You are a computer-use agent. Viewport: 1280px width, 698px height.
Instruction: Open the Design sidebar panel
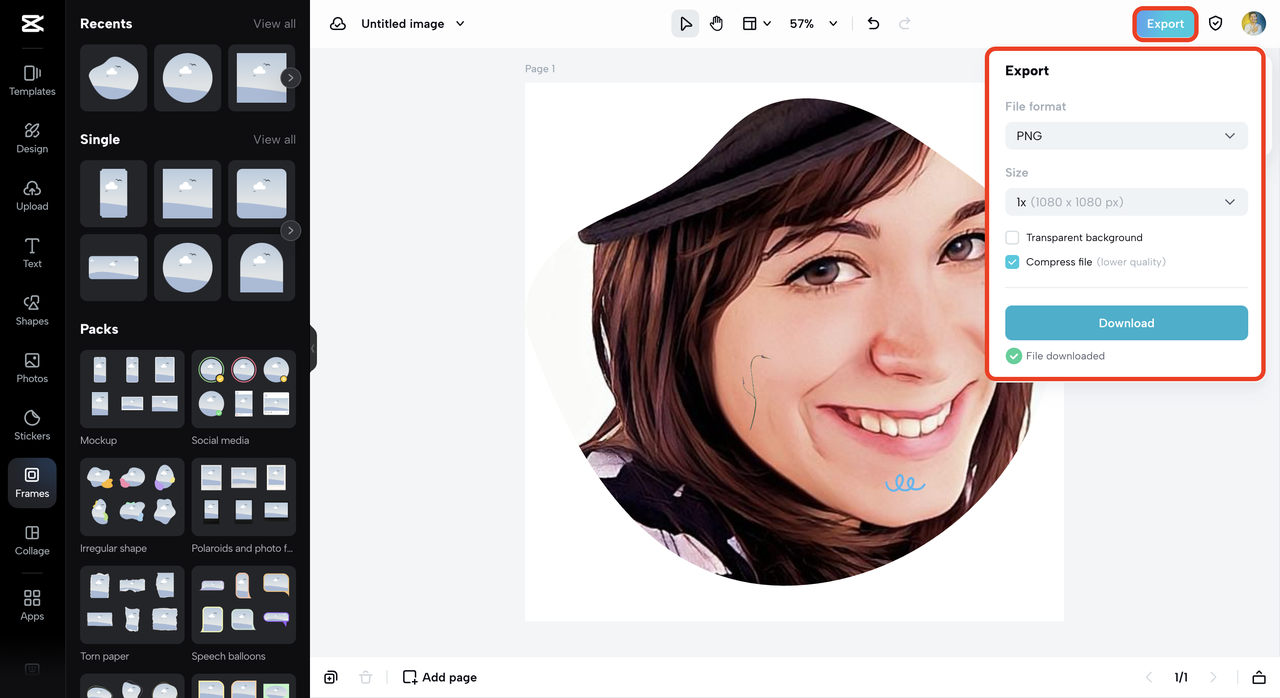tap(32, 138)
